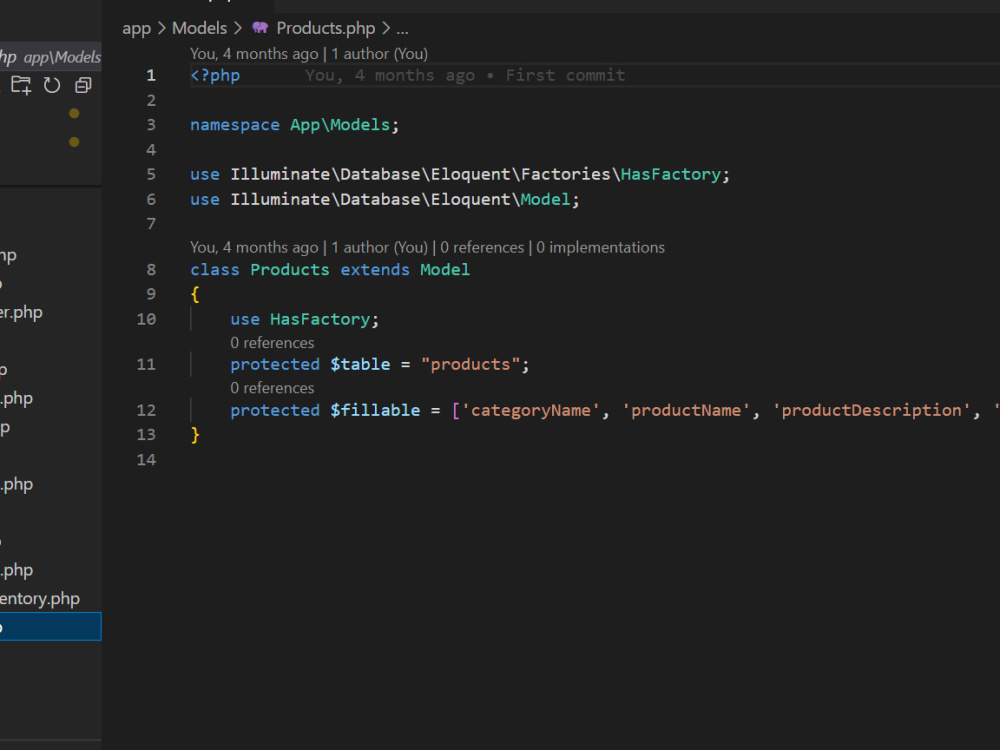Click the '<?php' opening tag

point(215,75)
